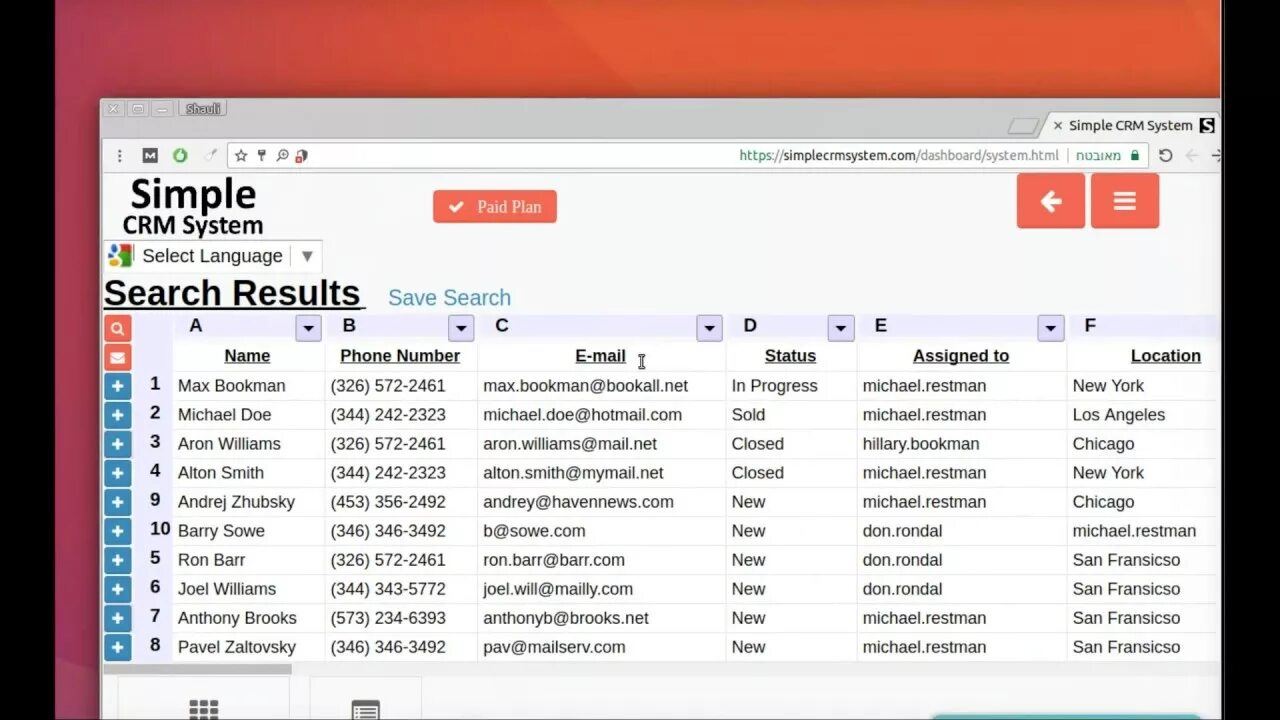The image size is (1280, 720).
Task: Expand Barry Sowe row with plus icon
Action: point(117,531)
